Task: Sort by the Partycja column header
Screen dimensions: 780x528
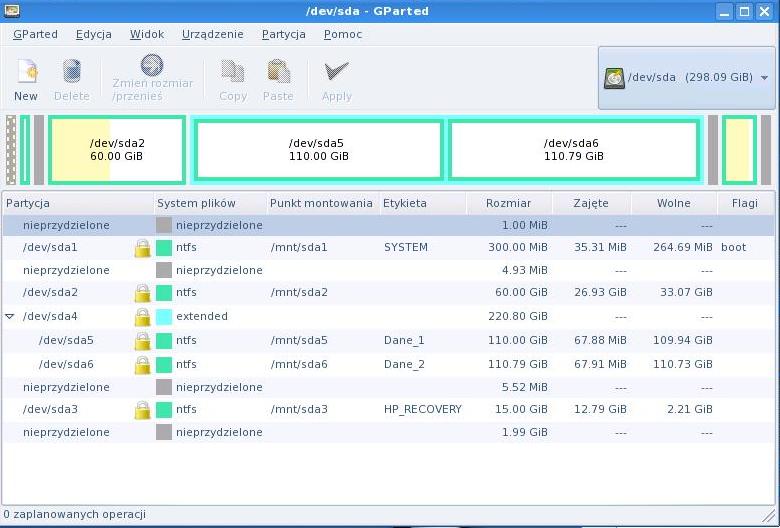Action: (x=78, y=203)
